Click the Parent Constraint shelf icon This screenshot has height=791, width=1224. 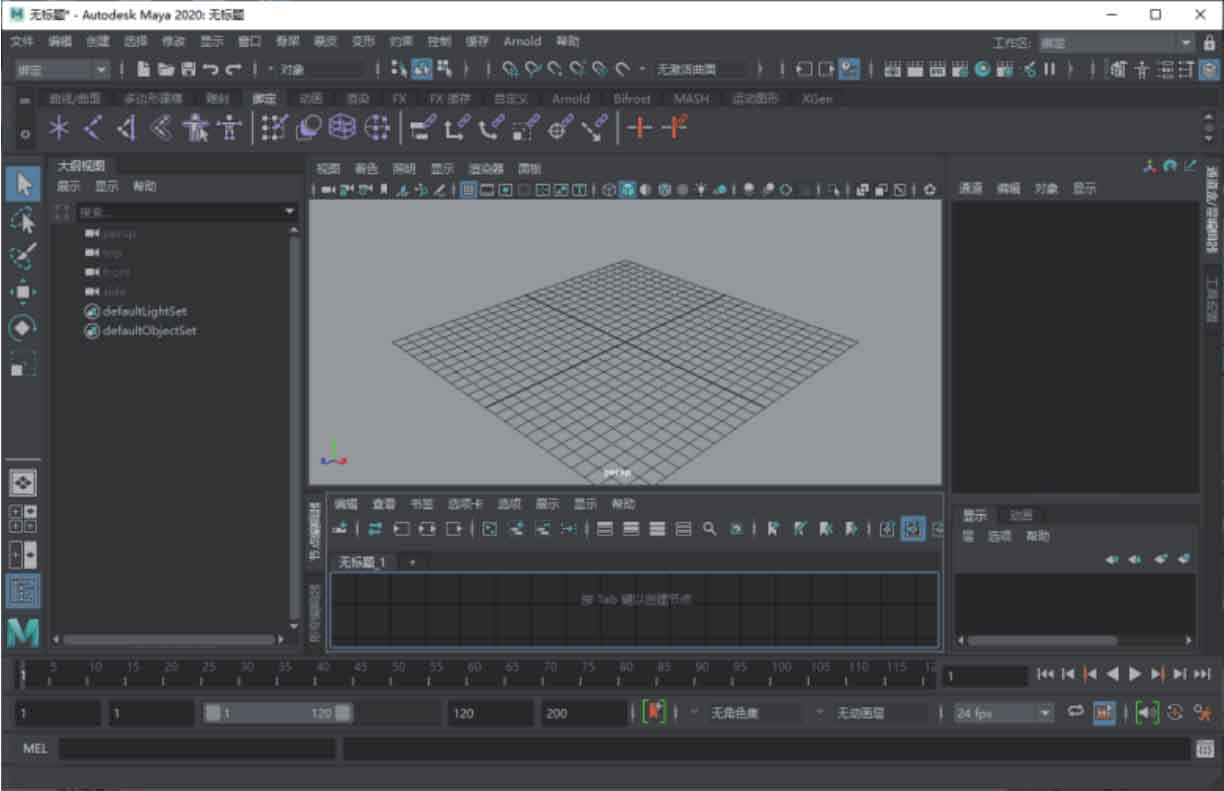[424, 127]
